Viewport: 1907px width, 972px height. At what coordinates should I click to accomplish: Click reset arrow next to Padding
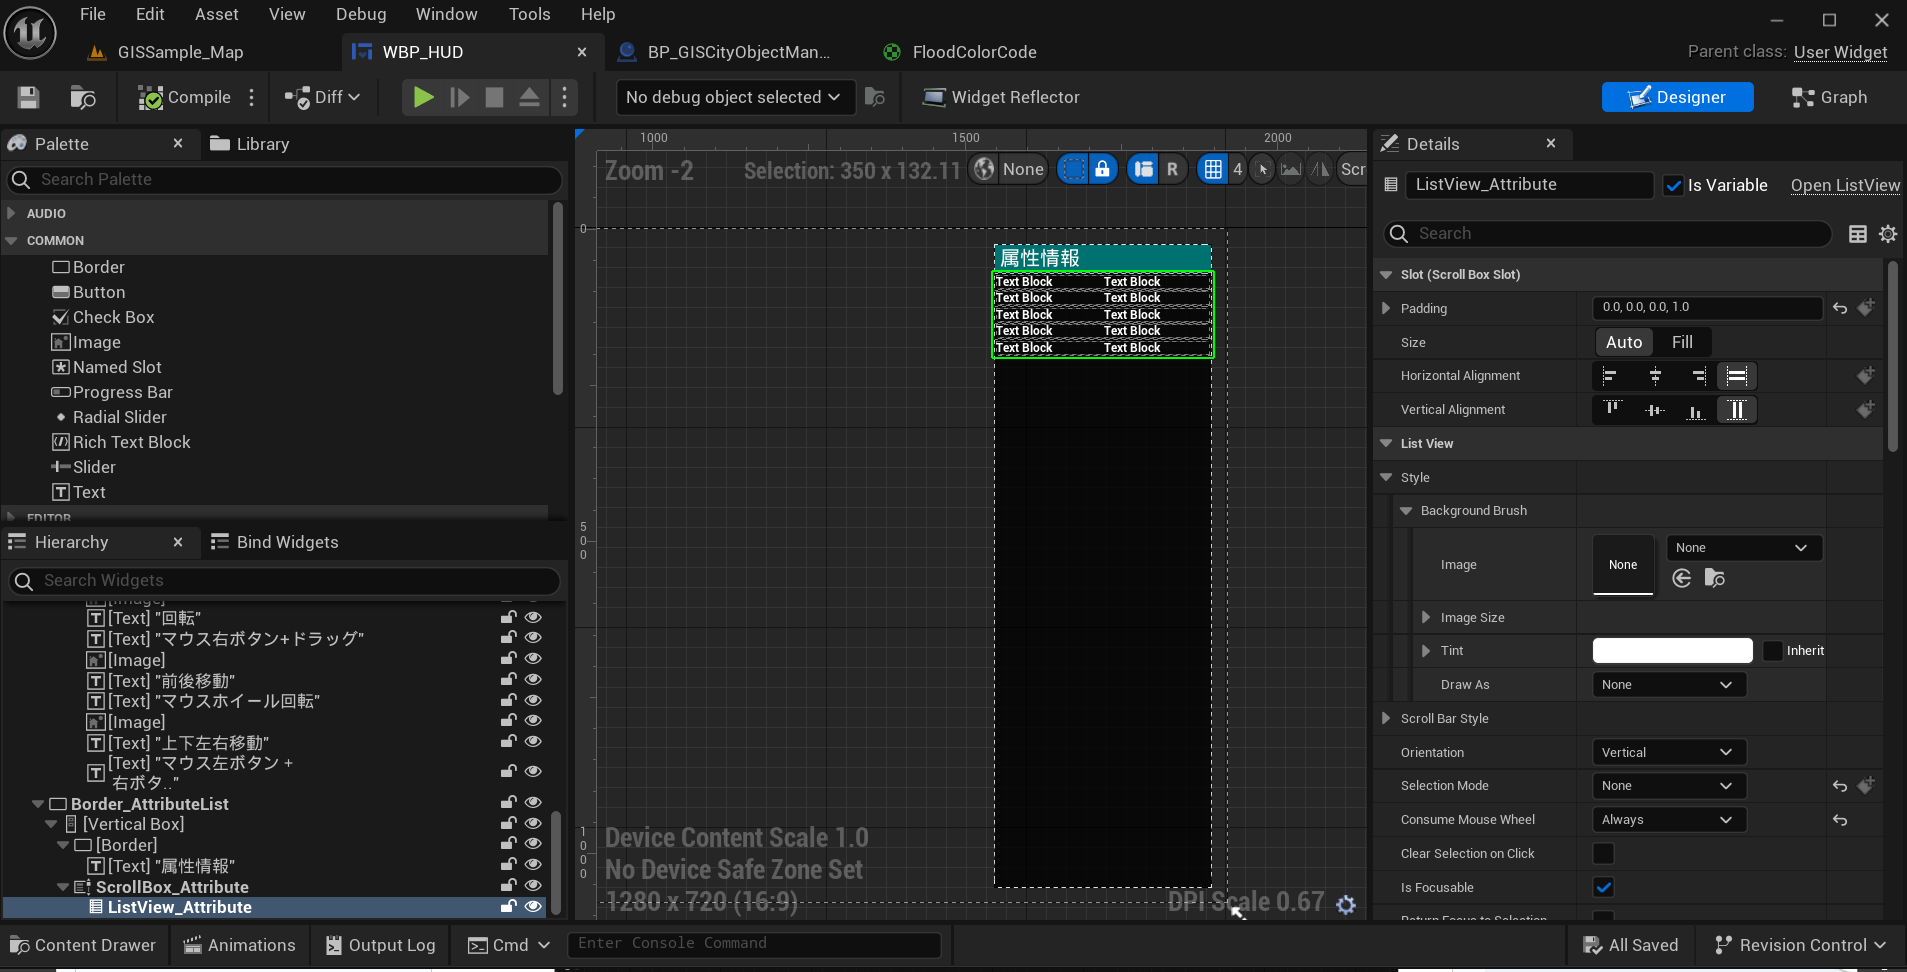click(x=1840, y=308)
